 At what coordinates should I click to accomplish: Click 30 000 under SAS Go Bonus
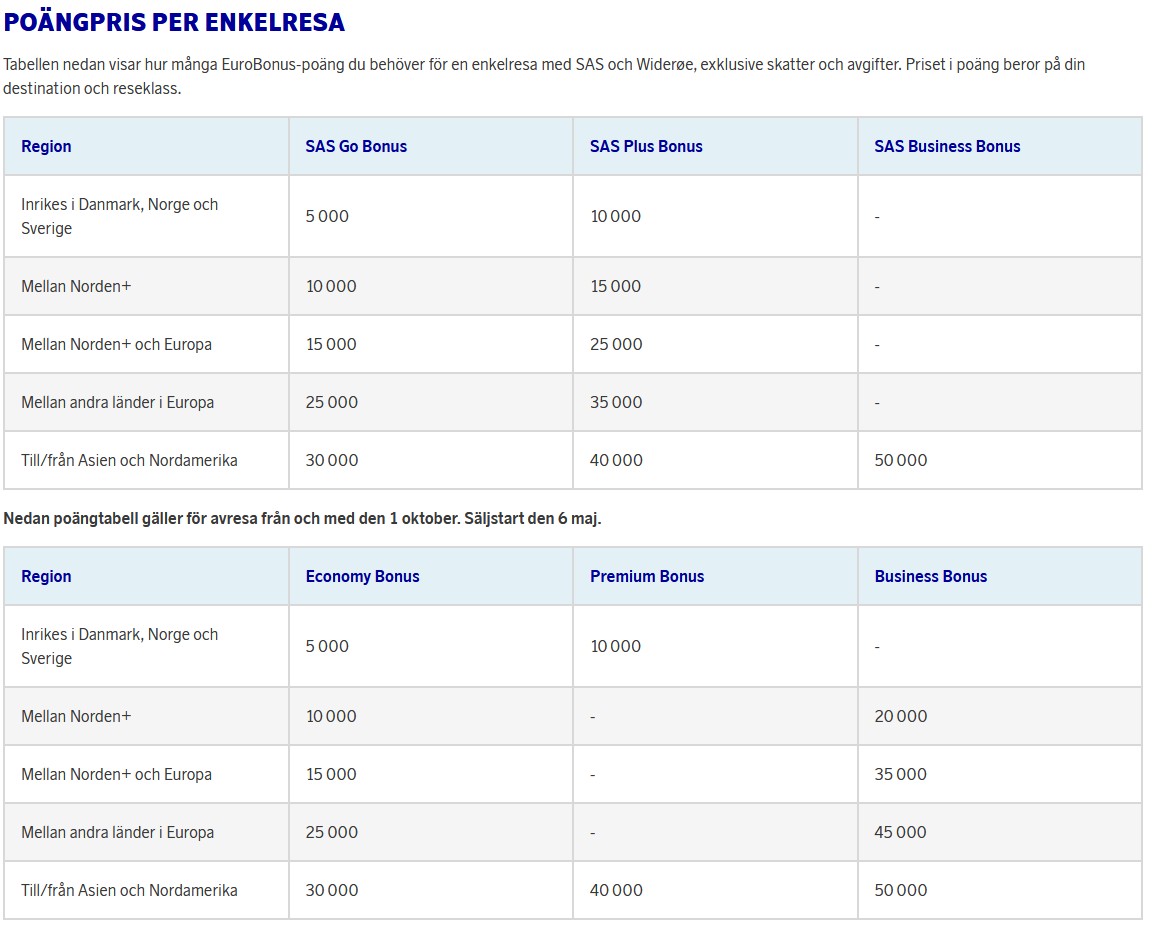332,460
